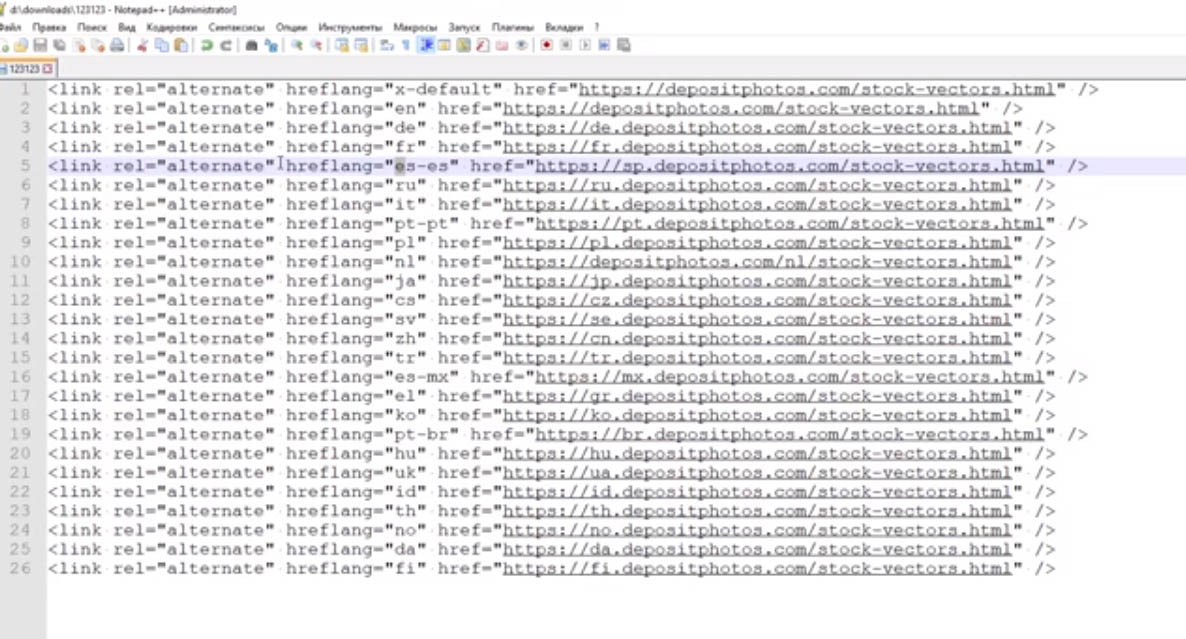
Task: Play back the recorded macro
Action: tap(585, 45)
